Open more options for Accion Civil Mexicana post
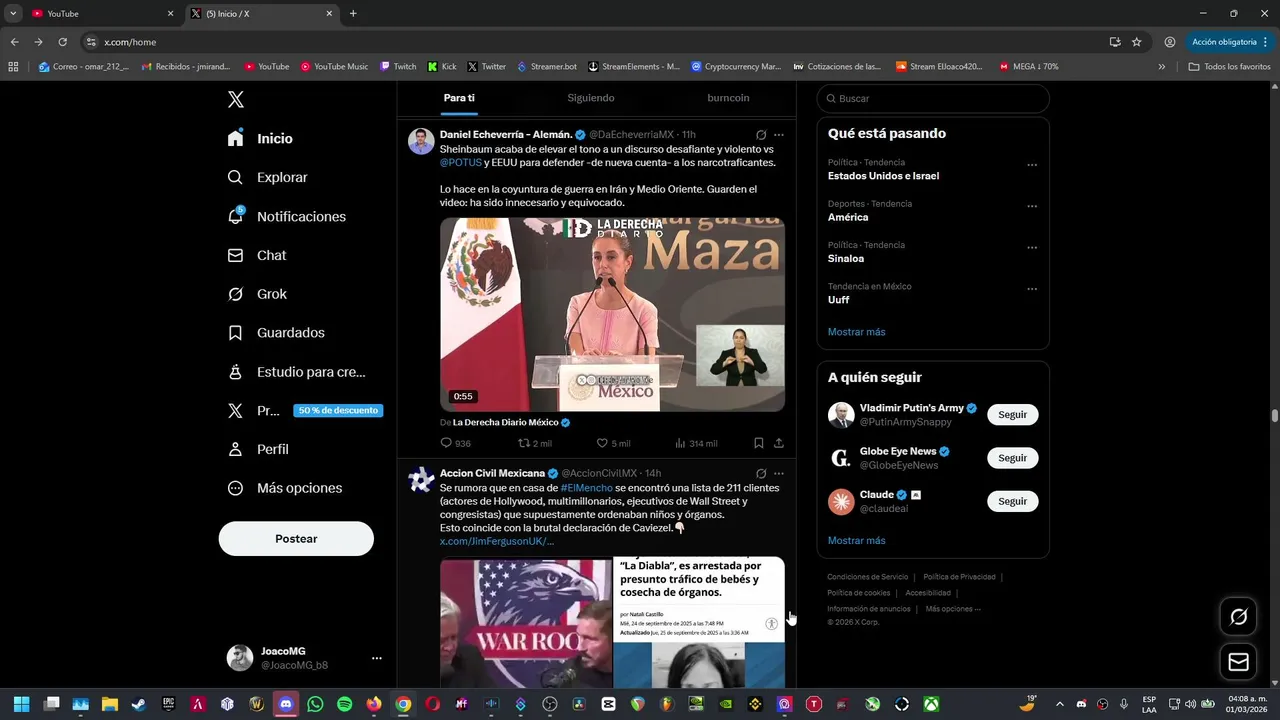Image resolution: width=1280 pixels, height=720 pixels. click(779, 473)
